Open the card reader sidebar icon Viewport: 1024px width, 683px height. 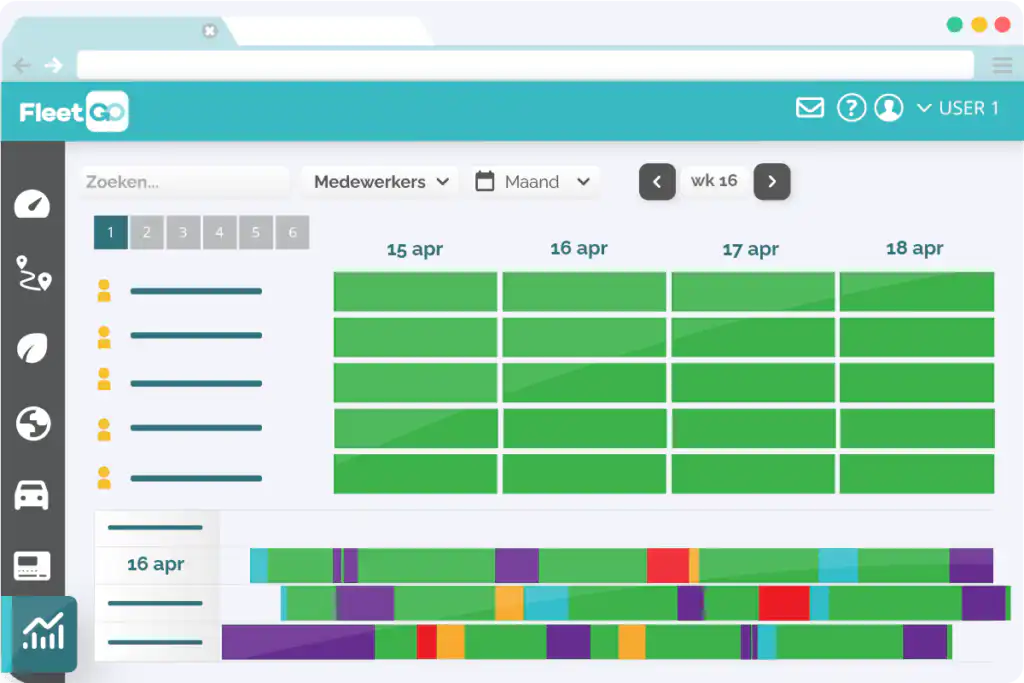[x=32, y=565]
